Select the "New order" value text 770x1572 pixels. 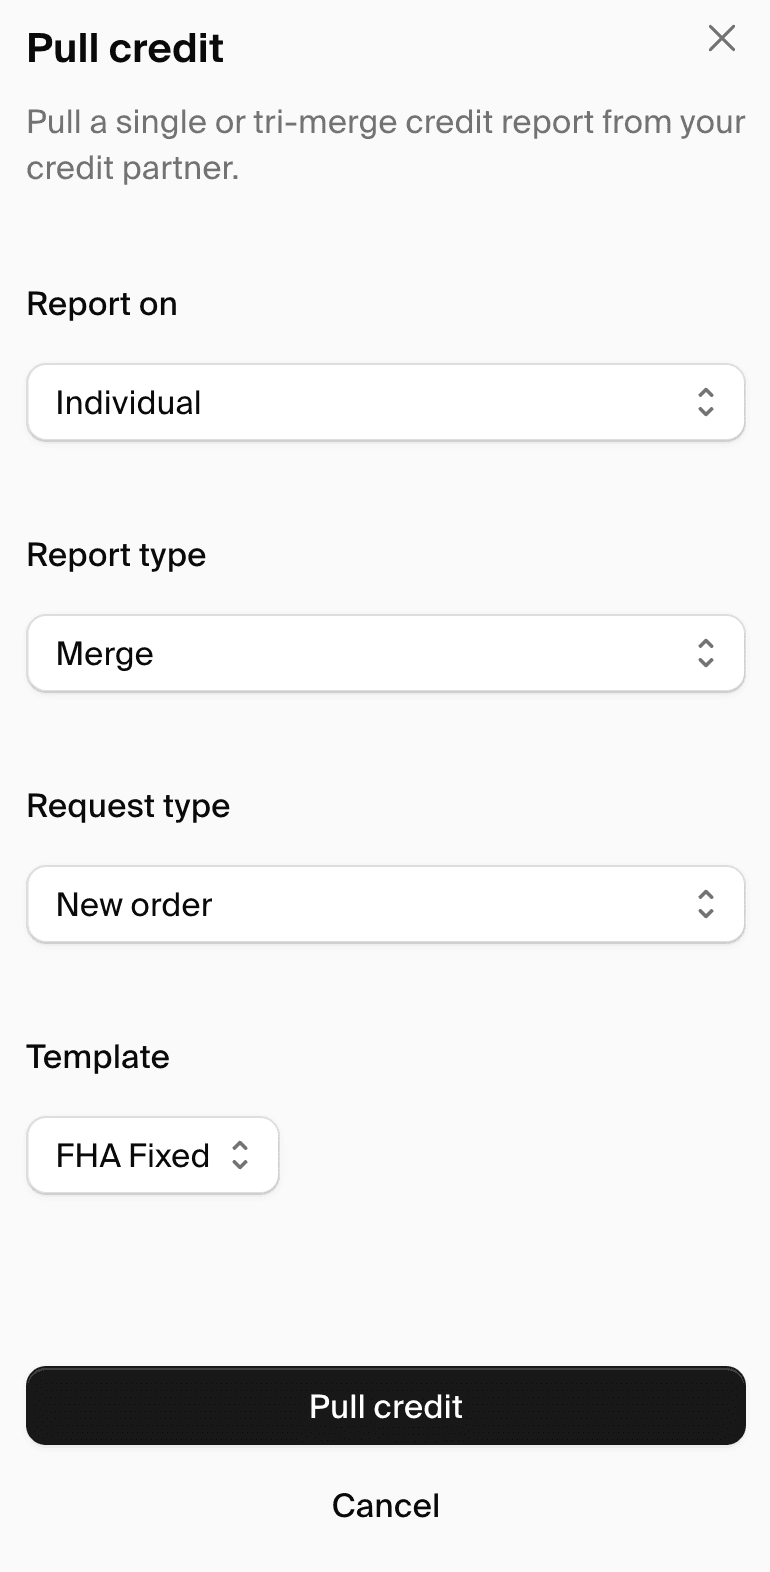pyautogui.click(x=134, y=905)
